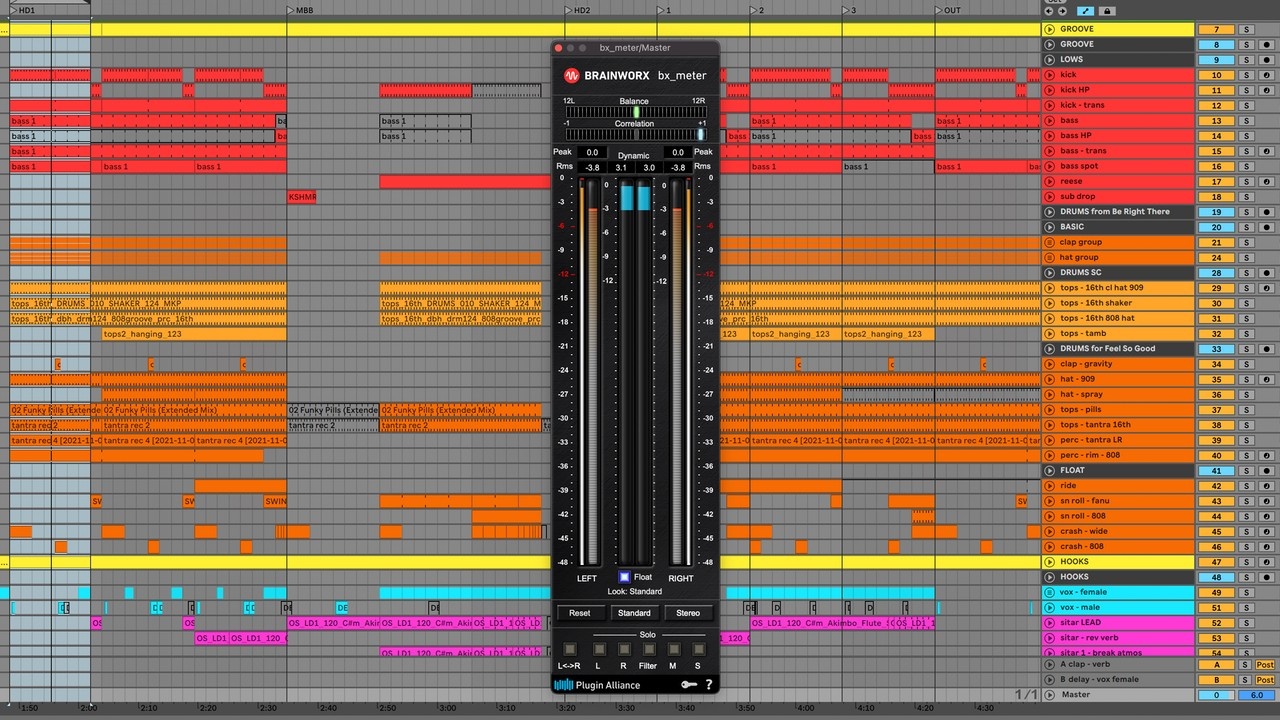Click the kick track's play icon
Viewport: 1280px width, 720px height.
click(x=1049, y=75)
